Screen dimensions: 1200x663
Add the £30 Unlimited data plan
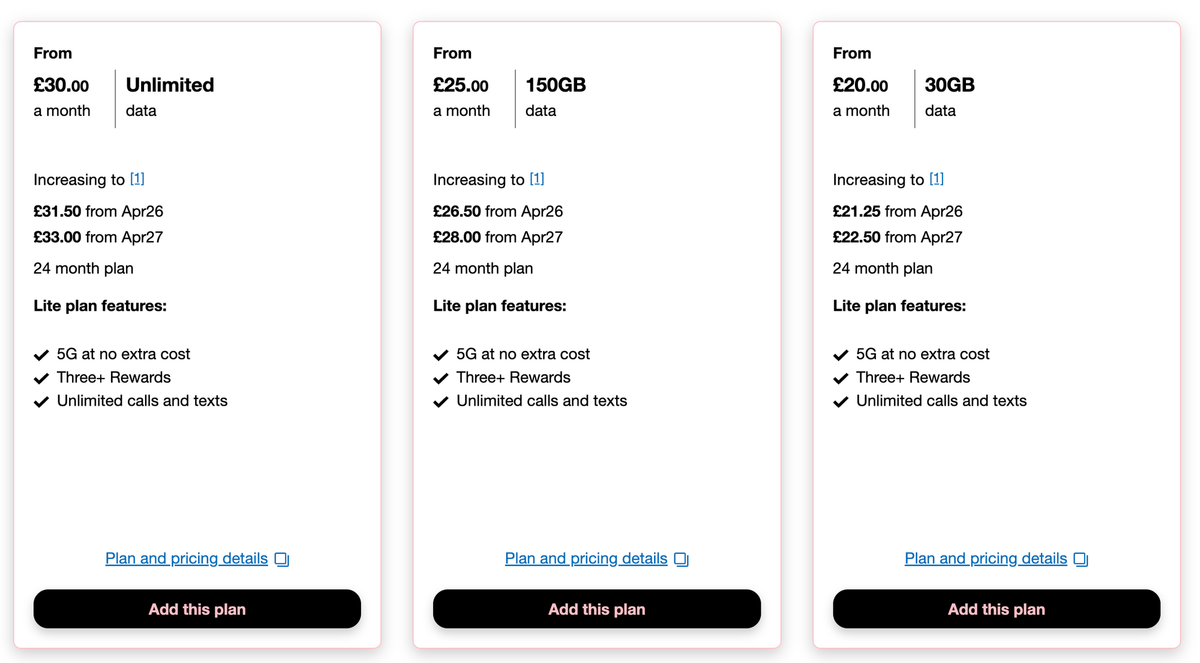tap(197, 609)
